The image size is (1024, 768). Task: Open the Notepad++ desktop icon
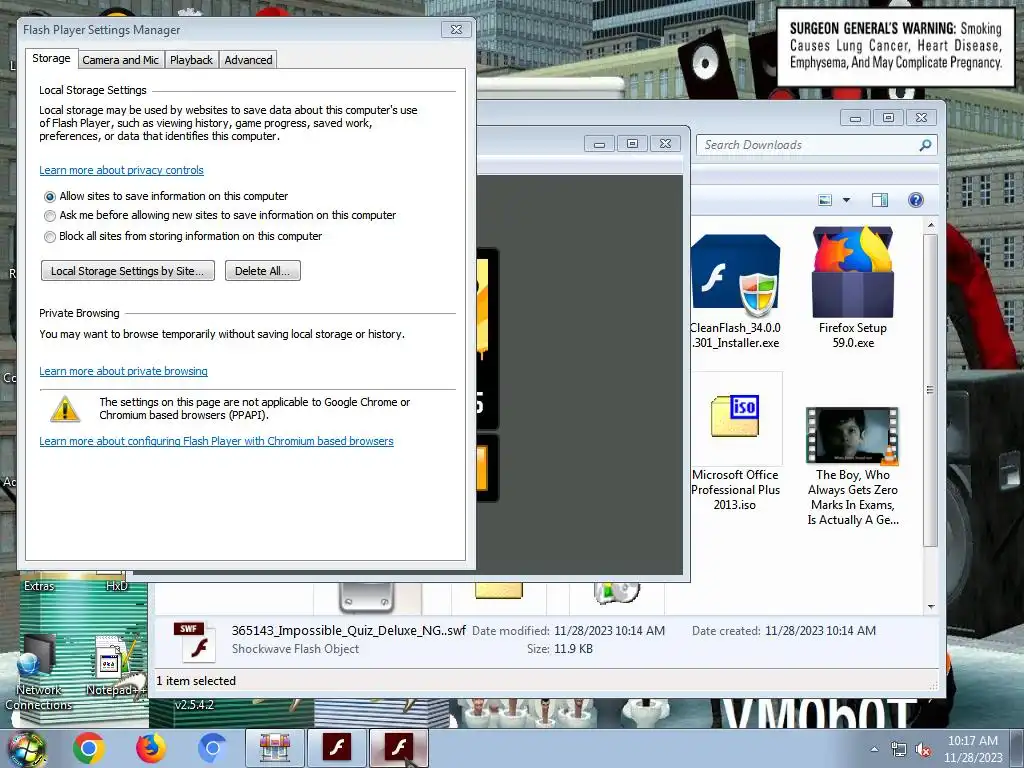[114, 666]
